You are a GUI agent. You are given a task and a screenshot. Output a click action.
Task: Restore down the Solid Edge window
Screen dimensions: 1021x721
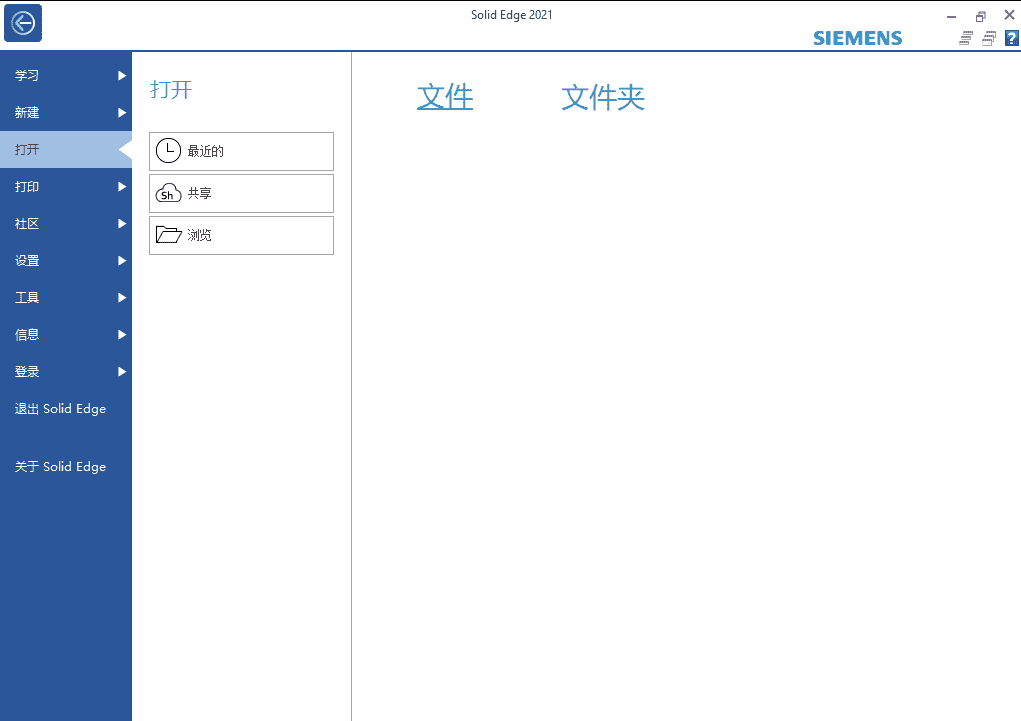point(981,16)
